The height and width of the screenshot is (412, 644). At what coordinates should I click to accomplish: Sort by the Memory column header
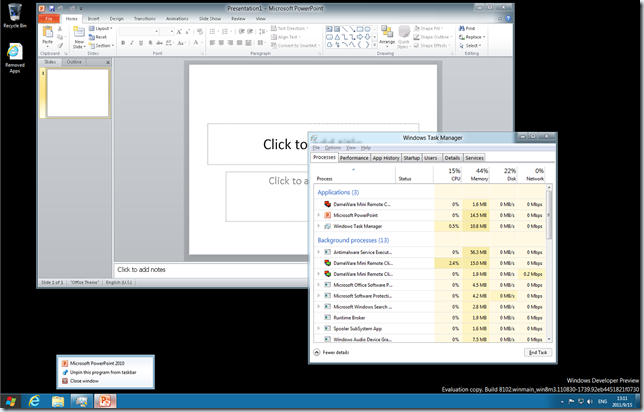pos(476,174)
